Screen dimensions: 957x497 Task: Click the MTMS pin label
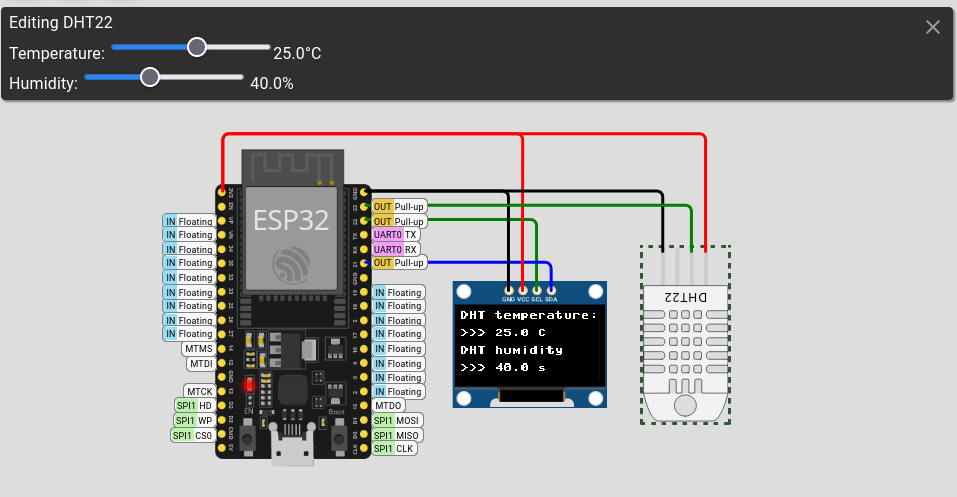click(x=198, y=349)
